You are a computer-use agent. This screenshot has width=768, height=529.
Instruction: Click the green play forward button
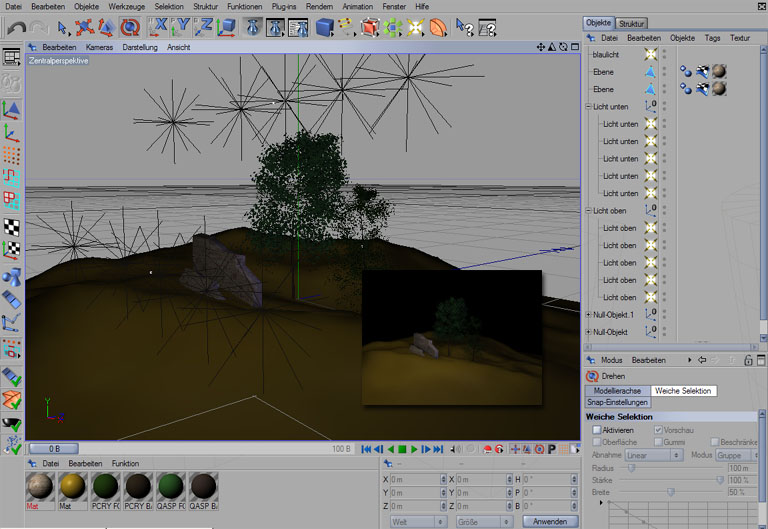(x=414, y=450)
